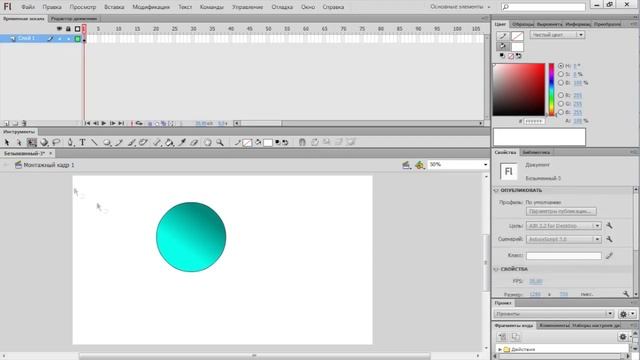
Task: Click the Edit Symbols icon
Action: [x=420, y=165]
